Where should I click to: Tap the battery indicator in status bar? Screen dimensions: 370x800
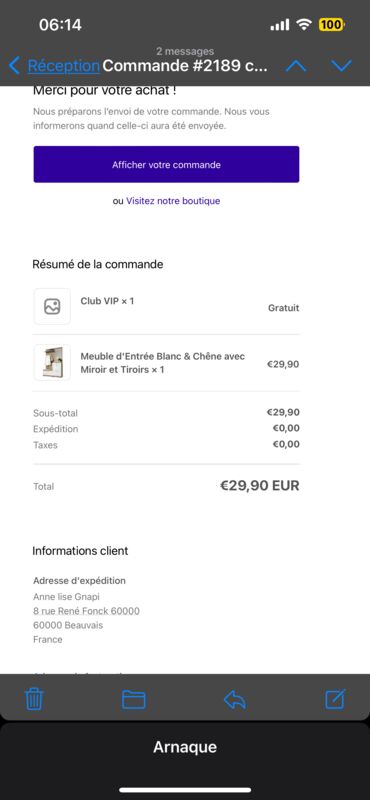click(331, 24)
